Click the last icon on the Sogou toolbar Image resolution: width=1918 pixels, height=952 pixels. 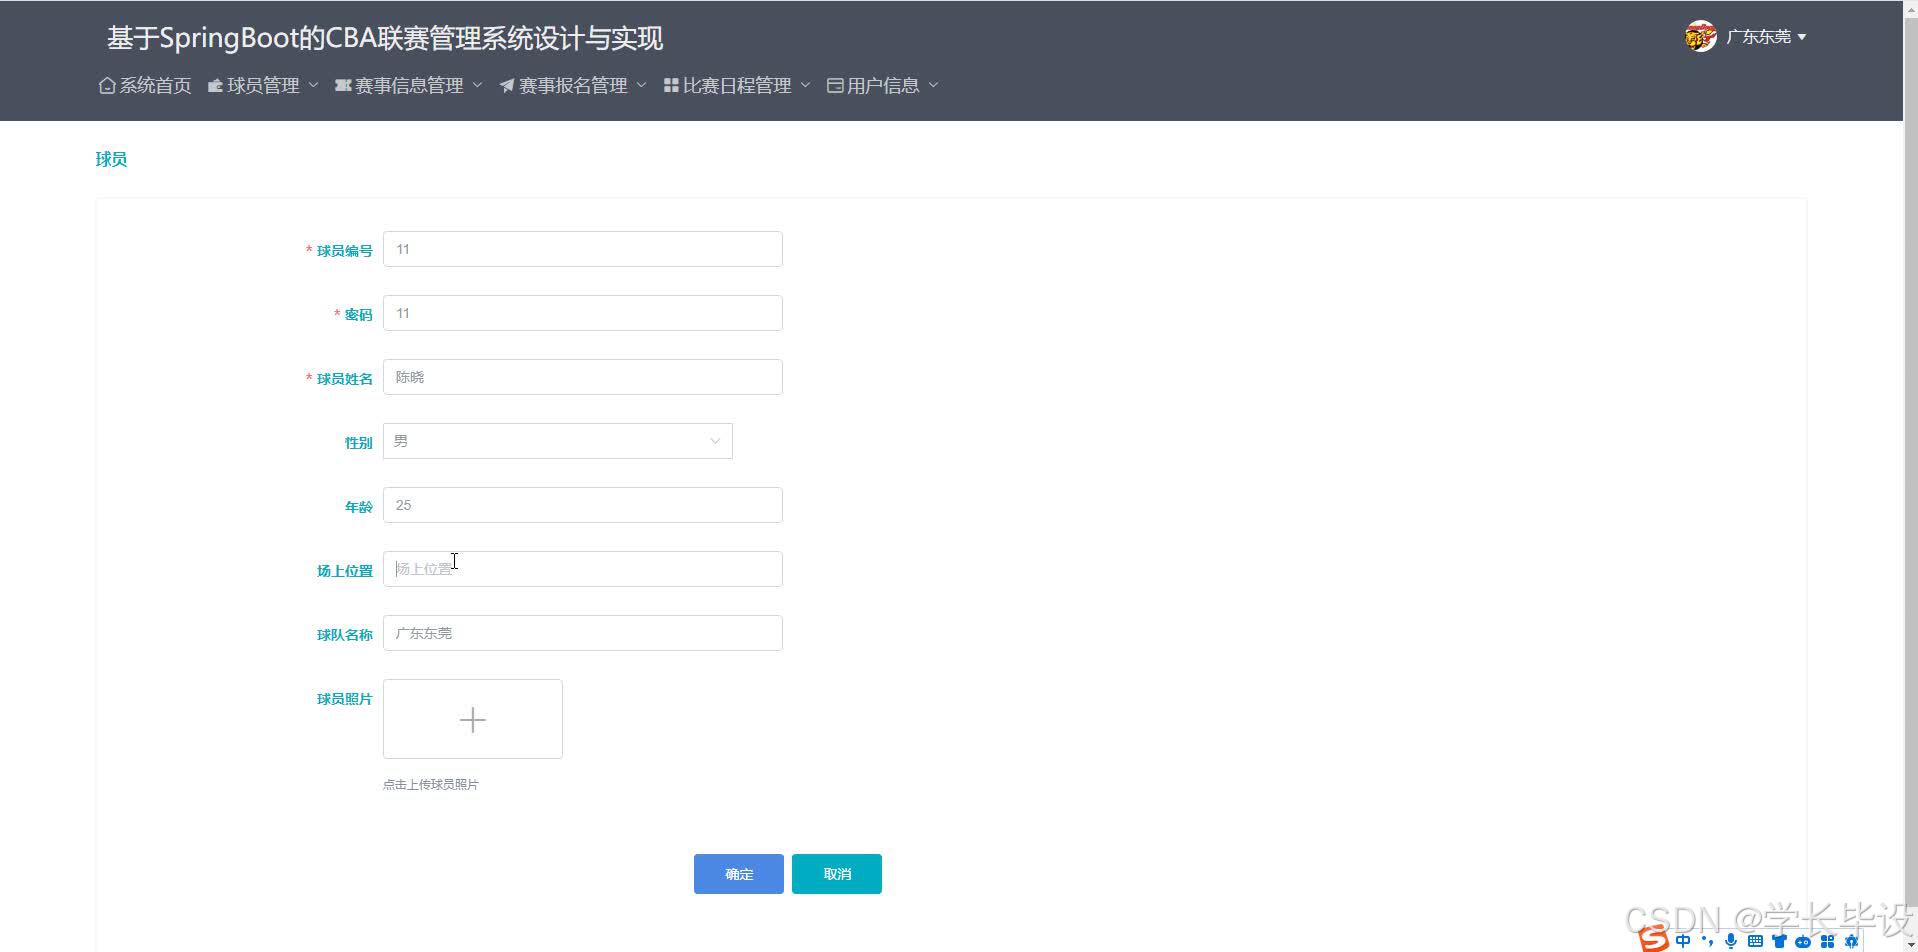click(x=1851, y=941)
